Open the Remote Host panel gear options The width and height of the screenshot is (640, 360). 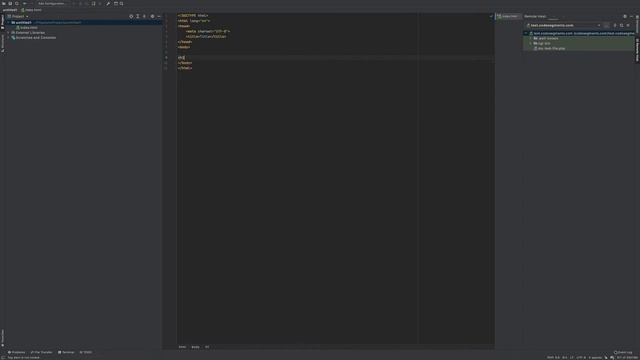pos(624,16)
